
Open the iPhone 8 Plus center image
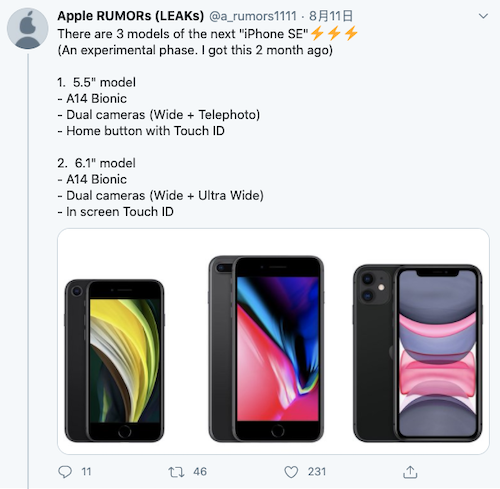click(266, 349)
